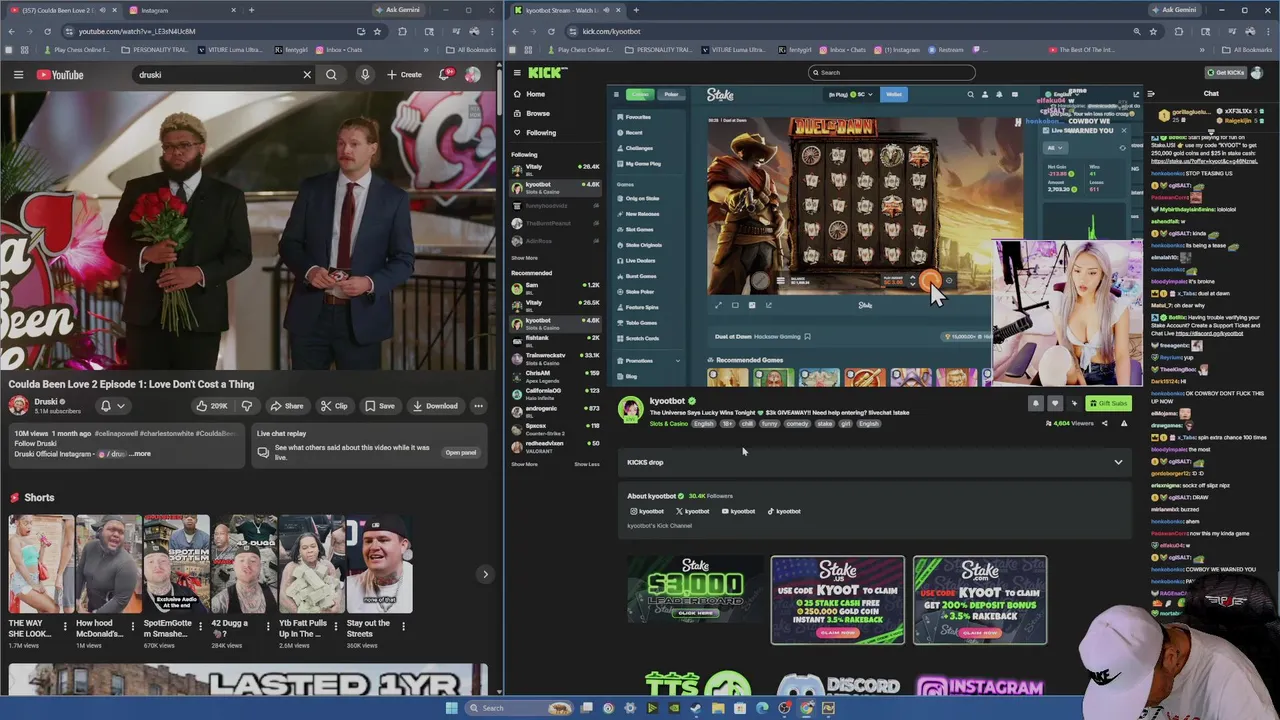Image resolution: width=1280 pixels, height=720 pixels.
Task: Open Browse in Kick sidebar
Action: coord(530,113)
